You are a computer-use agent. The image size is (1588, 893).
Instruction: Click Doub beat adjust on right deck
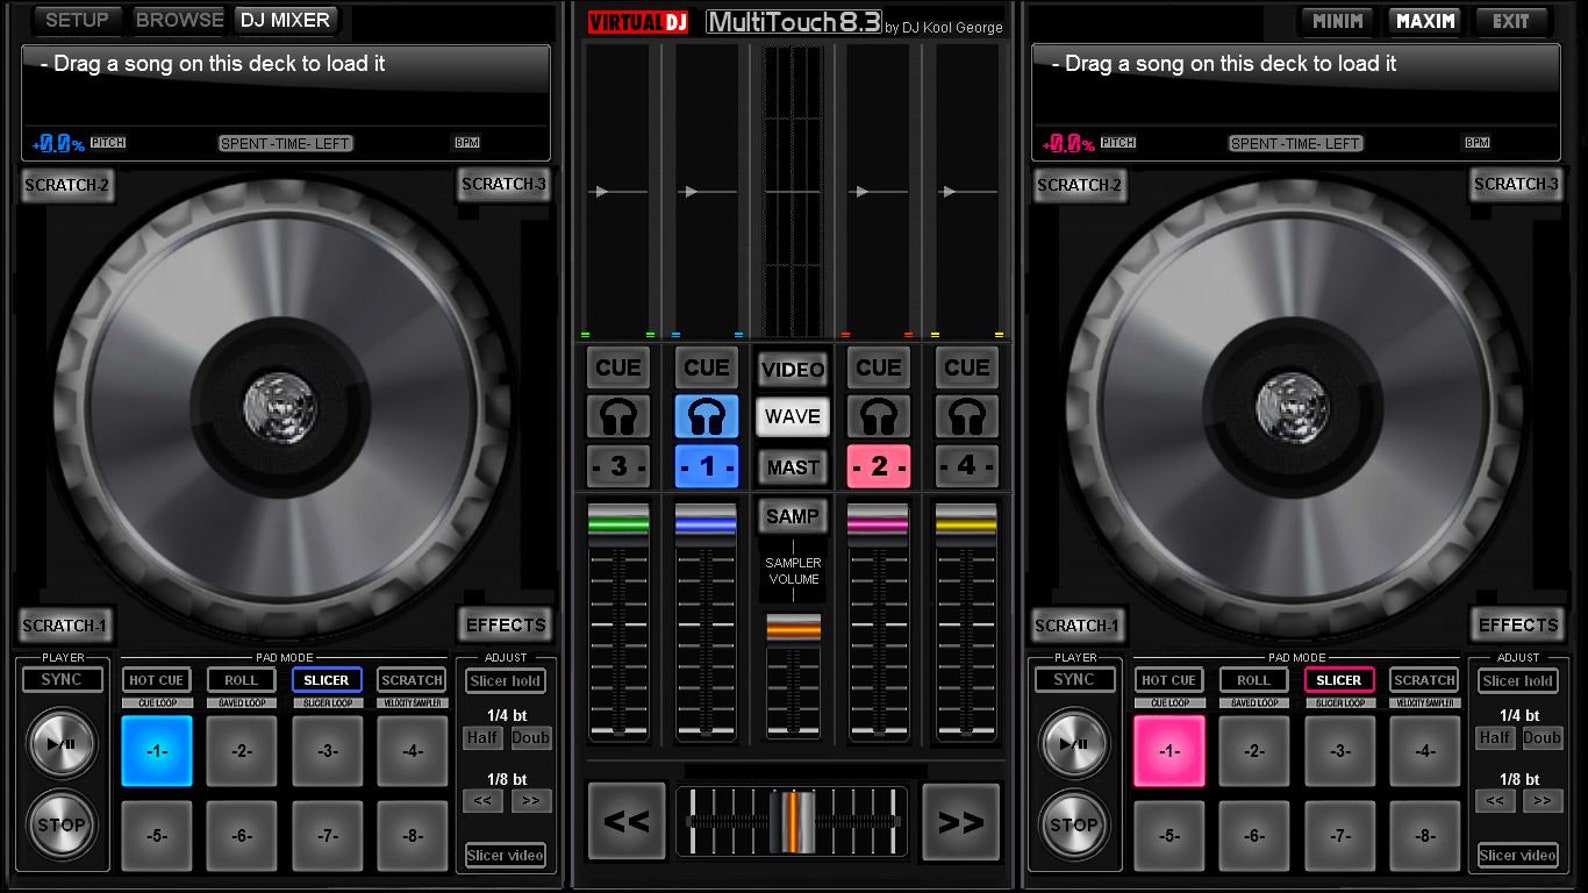[x=1541, y=738]
